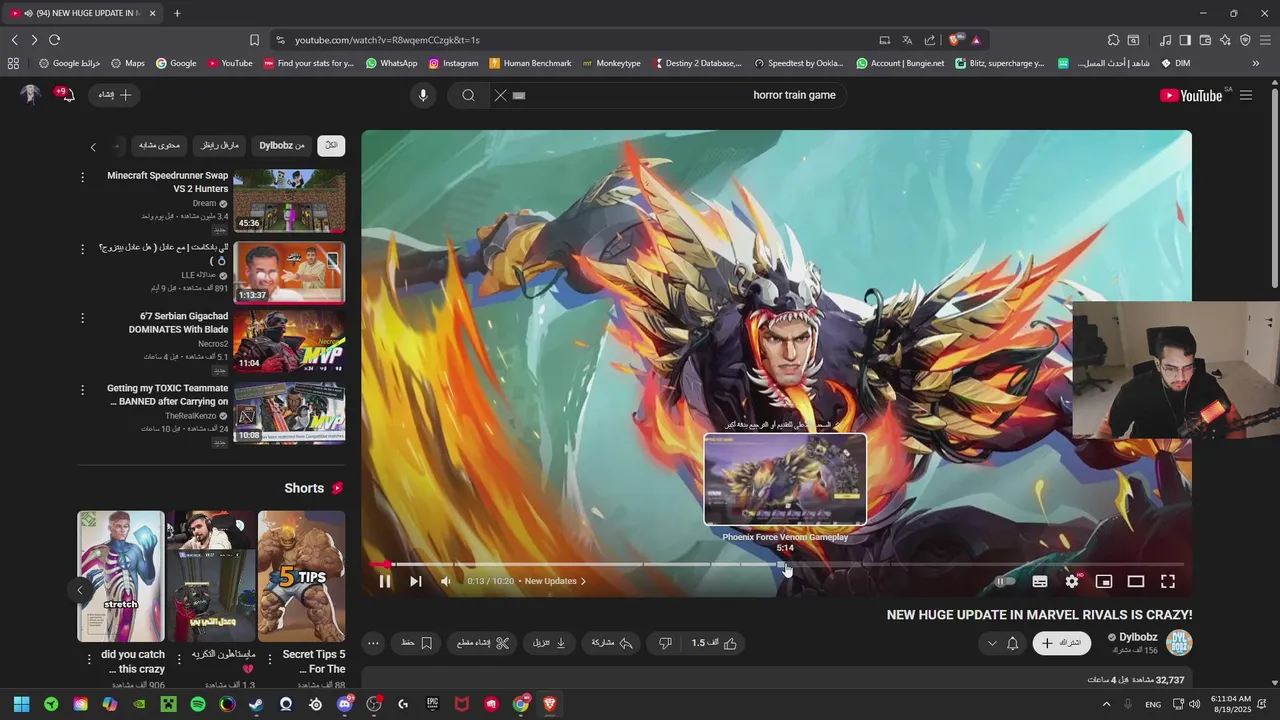Show more filter chips with the left chevron
The image size is (1280, 720).
click(93, 147)
